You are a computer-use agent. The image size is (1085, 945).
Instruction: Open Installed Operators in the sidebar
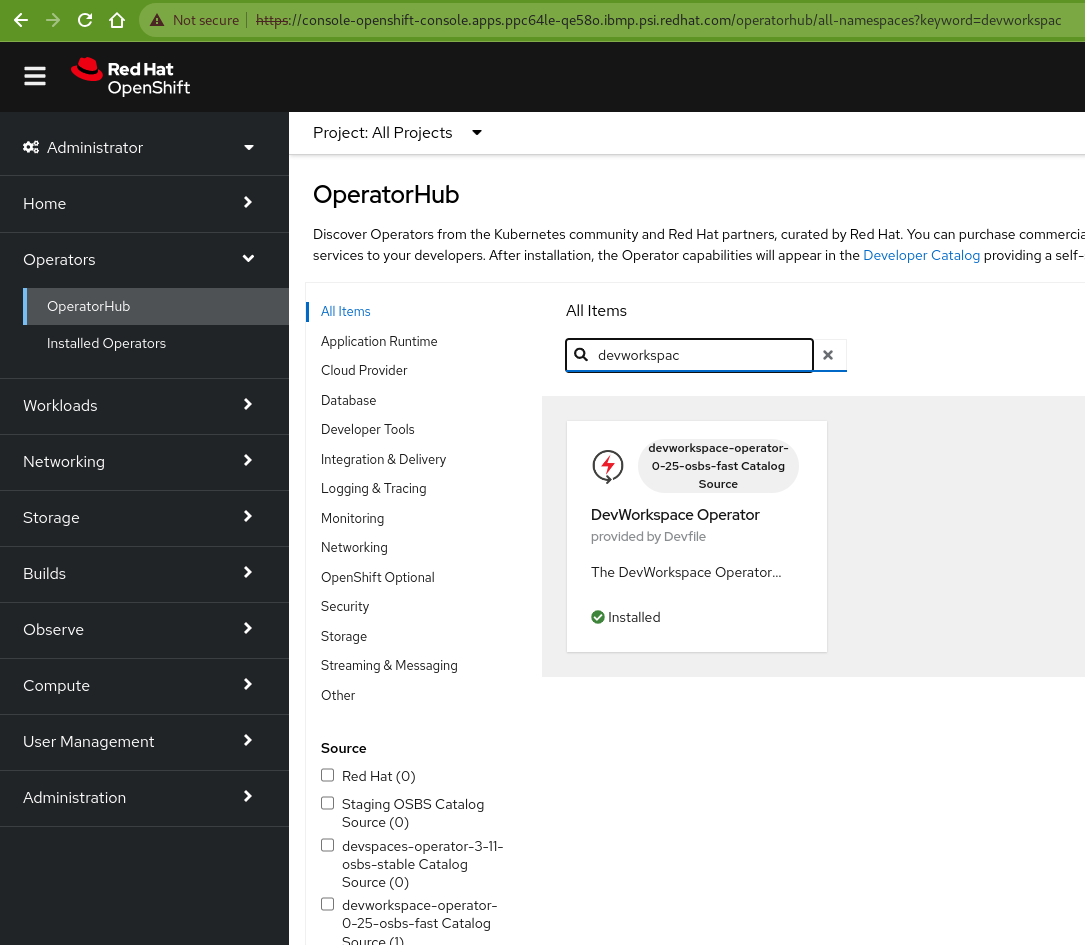106,343
